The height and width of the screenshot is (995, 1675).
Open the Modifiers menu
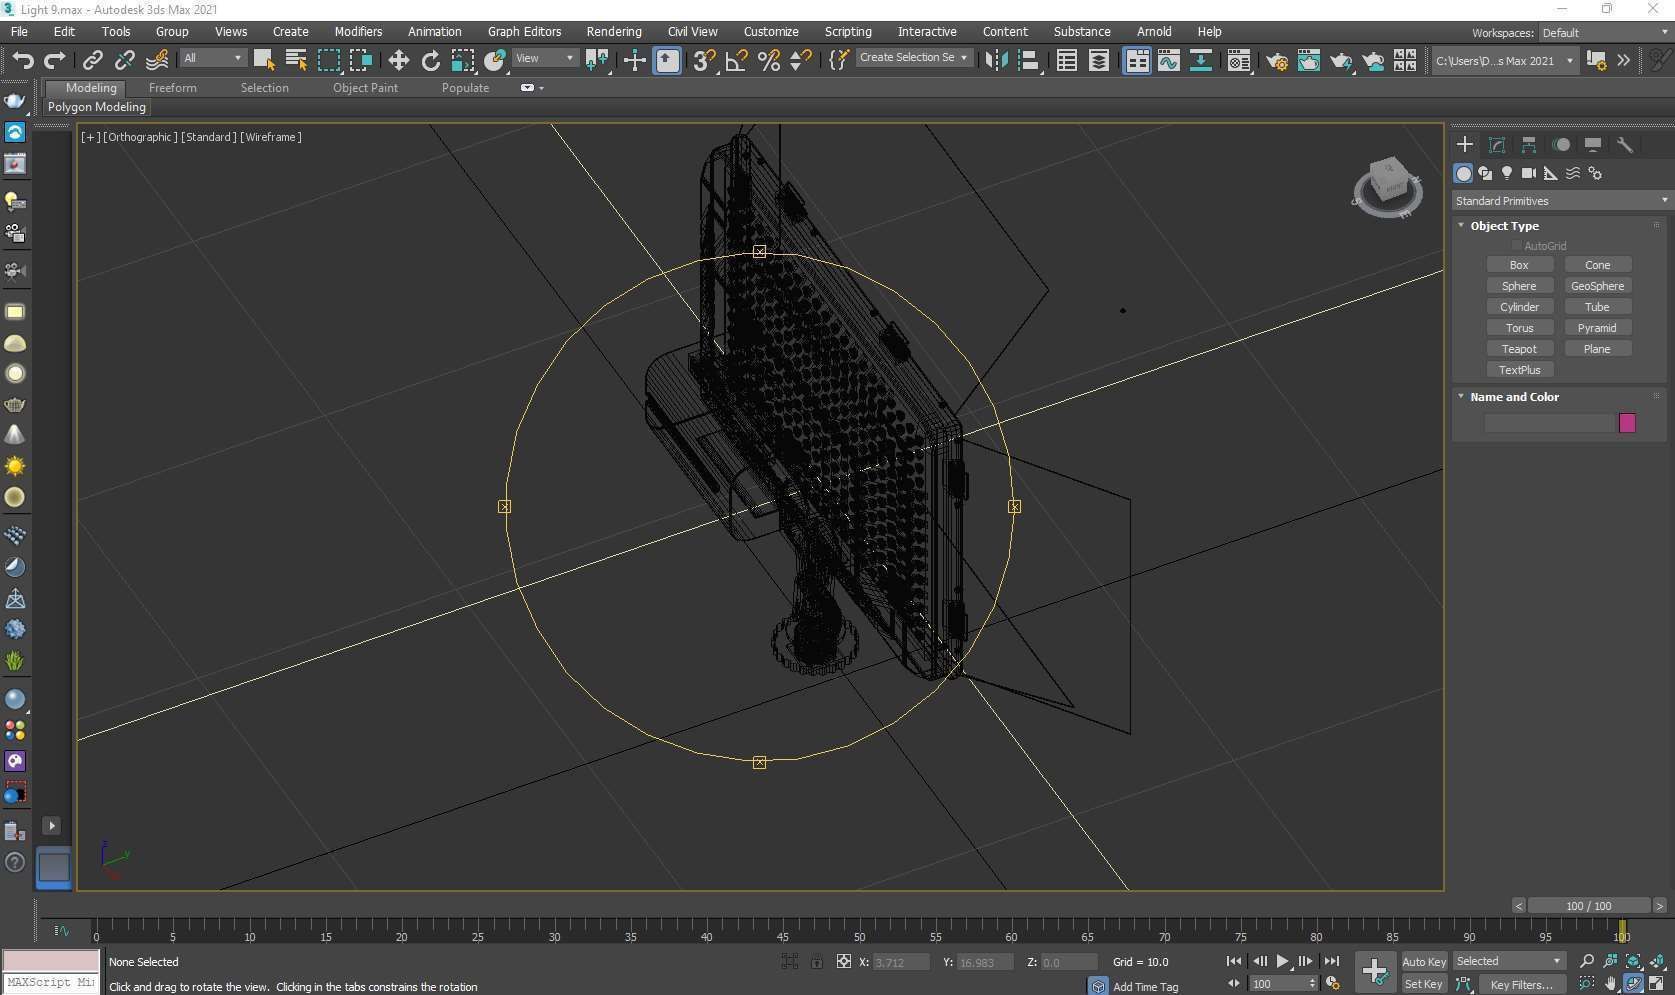tap(358, 32)
